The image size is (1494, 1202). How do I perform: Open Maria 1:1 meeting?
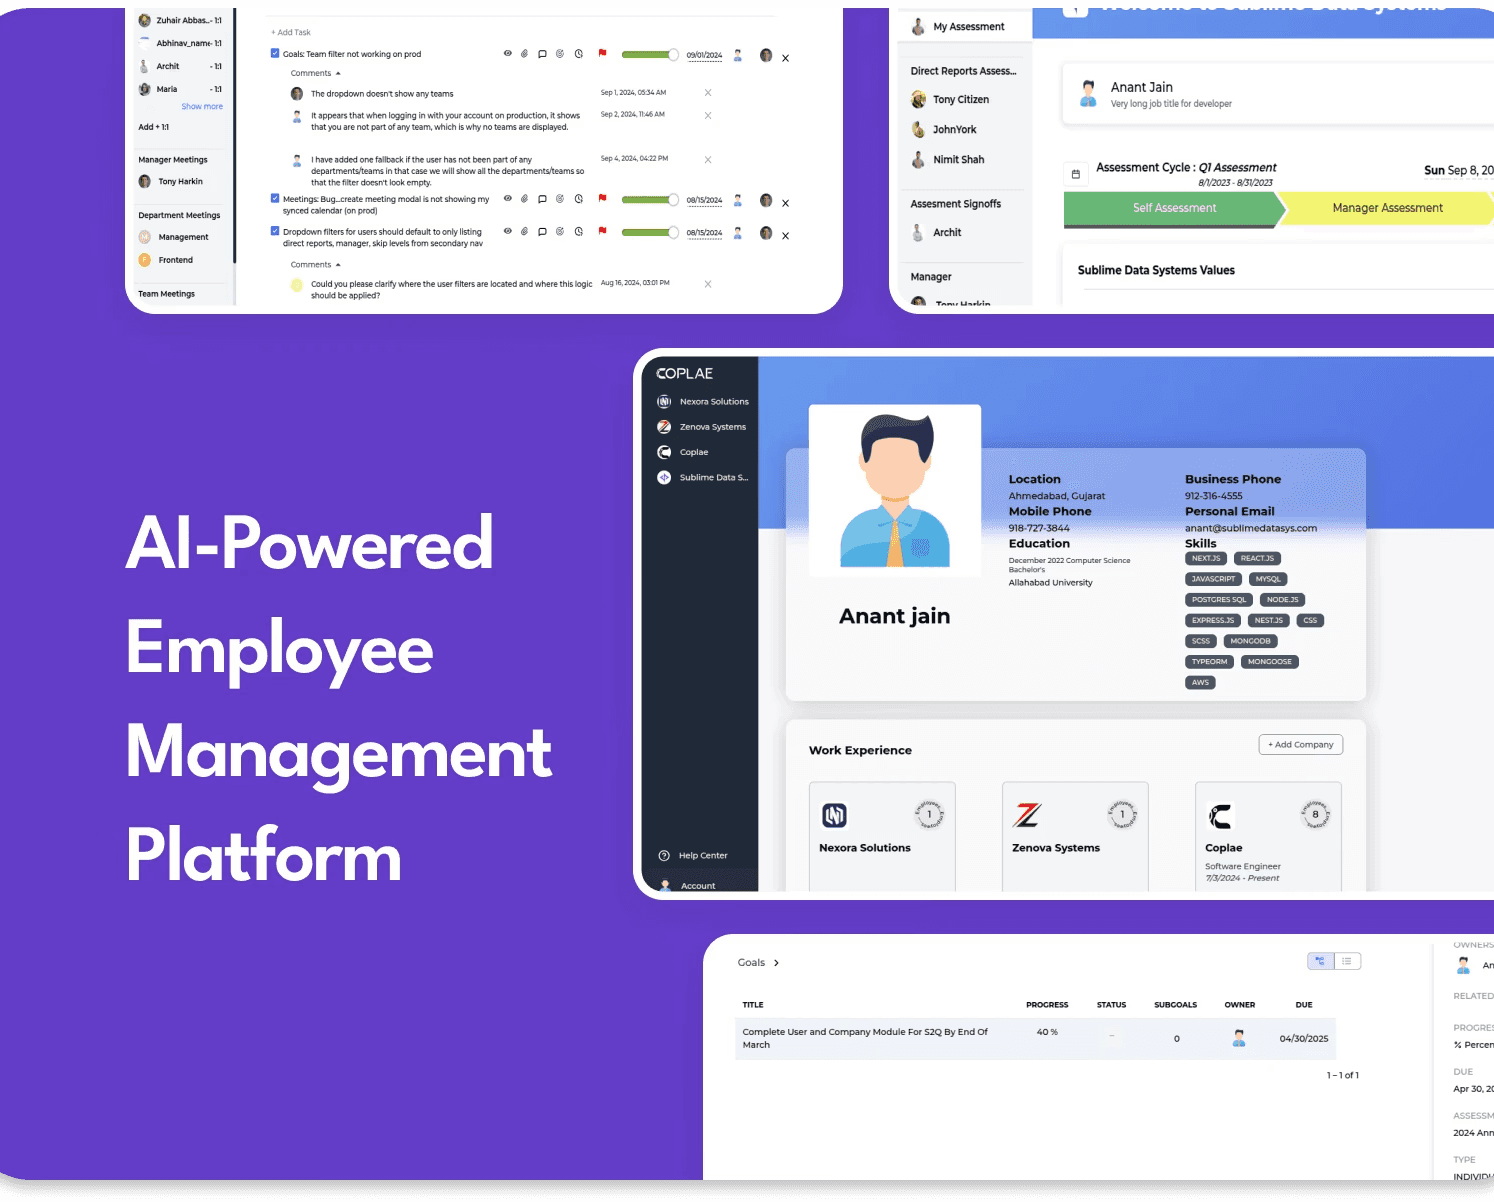pyautogui.click(x=180, y=89)
